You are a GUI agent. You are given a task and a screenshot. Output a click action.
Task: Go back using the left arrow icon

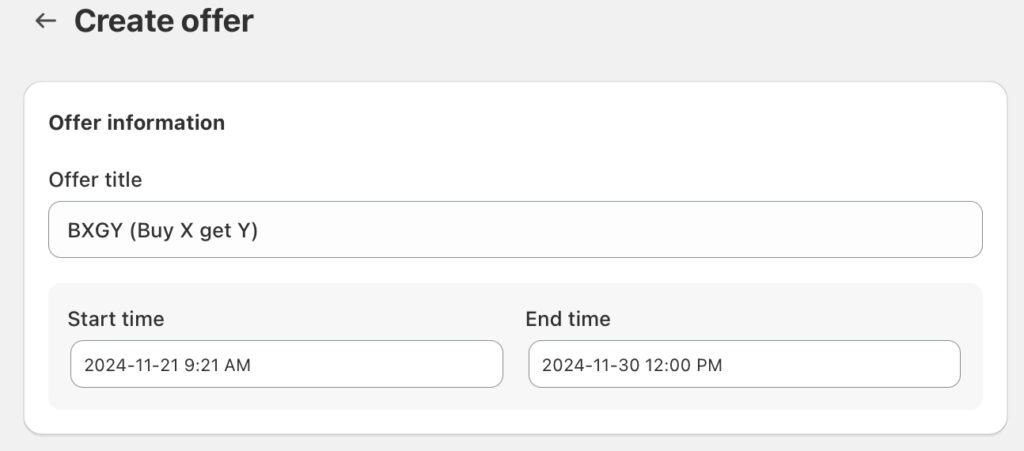click(x=45, y=21)
